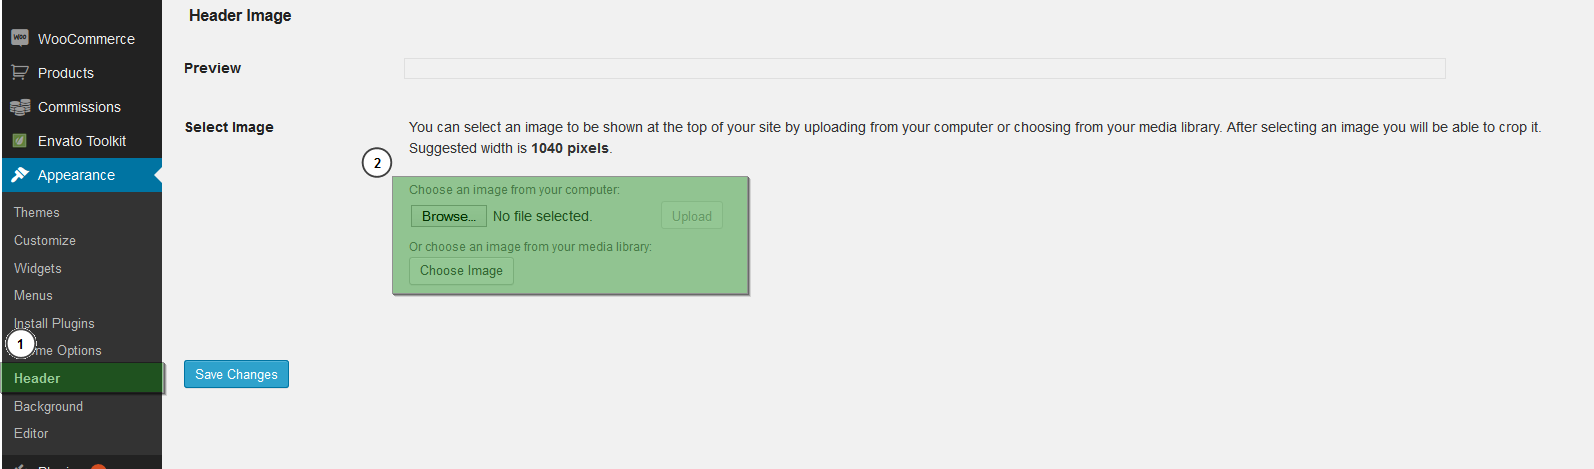
Task: Click the Products cart icon
Action: pos(20,72)
